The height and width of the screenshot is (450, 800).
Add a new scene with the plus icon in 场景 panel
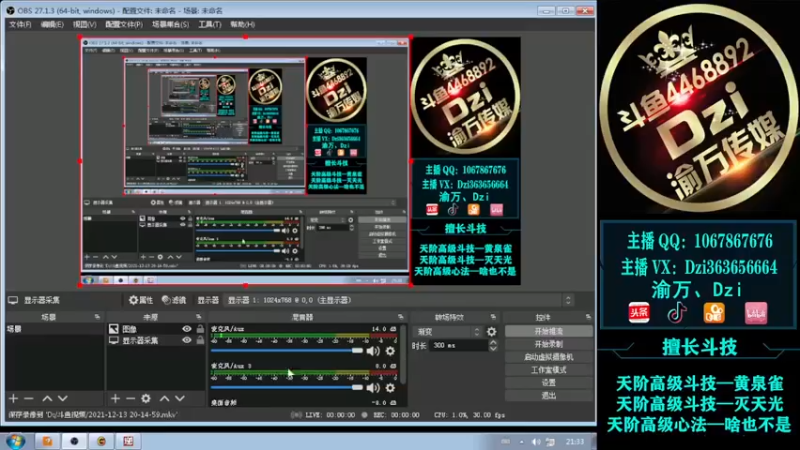pos(13,398)
